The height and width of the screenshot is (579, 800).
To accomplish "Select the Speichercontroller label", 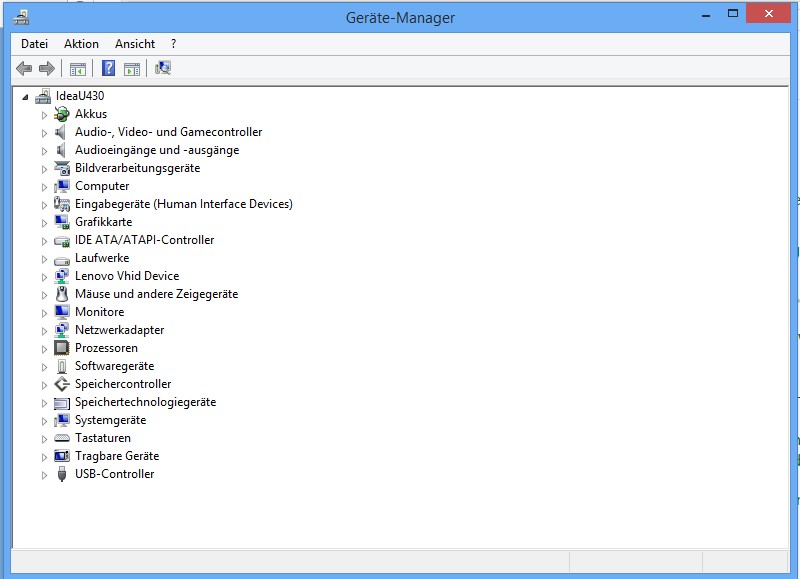I will click(x=123, y=384).
